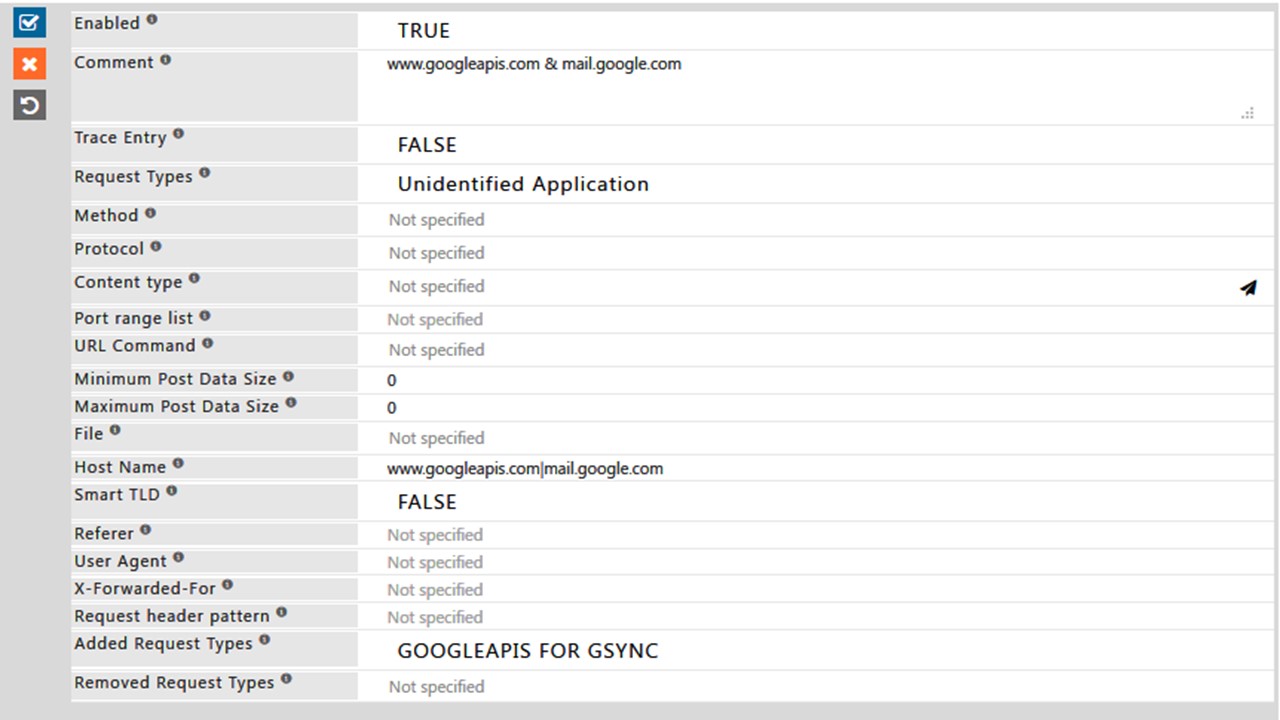Click the paper plane icon beside Content type
Screen dimensions: 1280x720
pos(1248,288)
